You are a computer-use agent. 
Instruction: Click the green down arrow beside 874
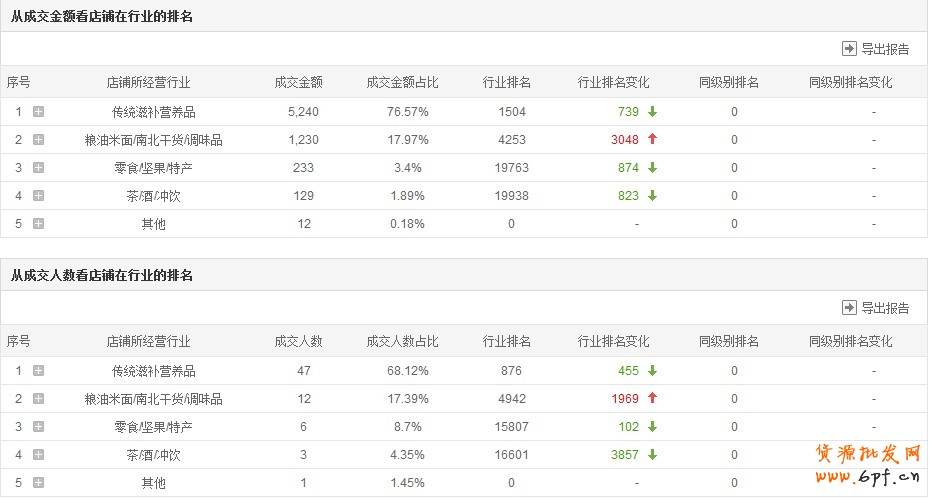[x=653, y=168]
